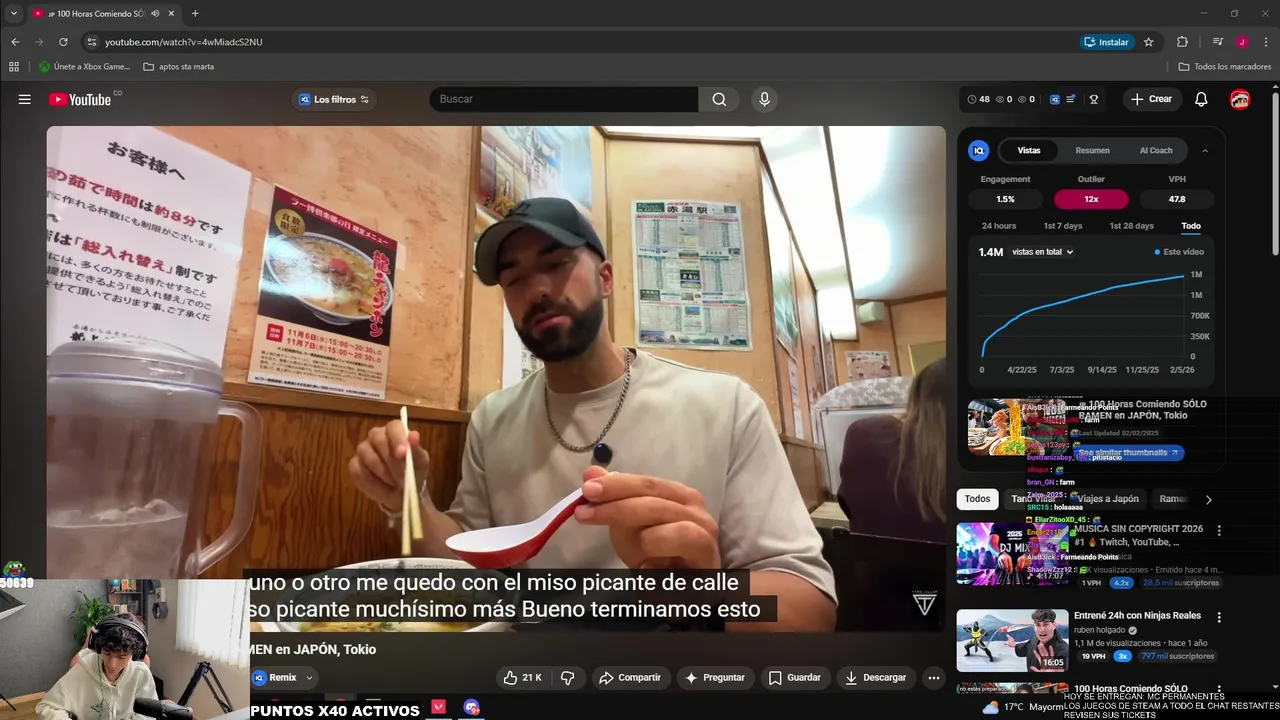1280x720 pixels.
Task: Mute the tab with the speaker icon
Action: click(155, 13)
